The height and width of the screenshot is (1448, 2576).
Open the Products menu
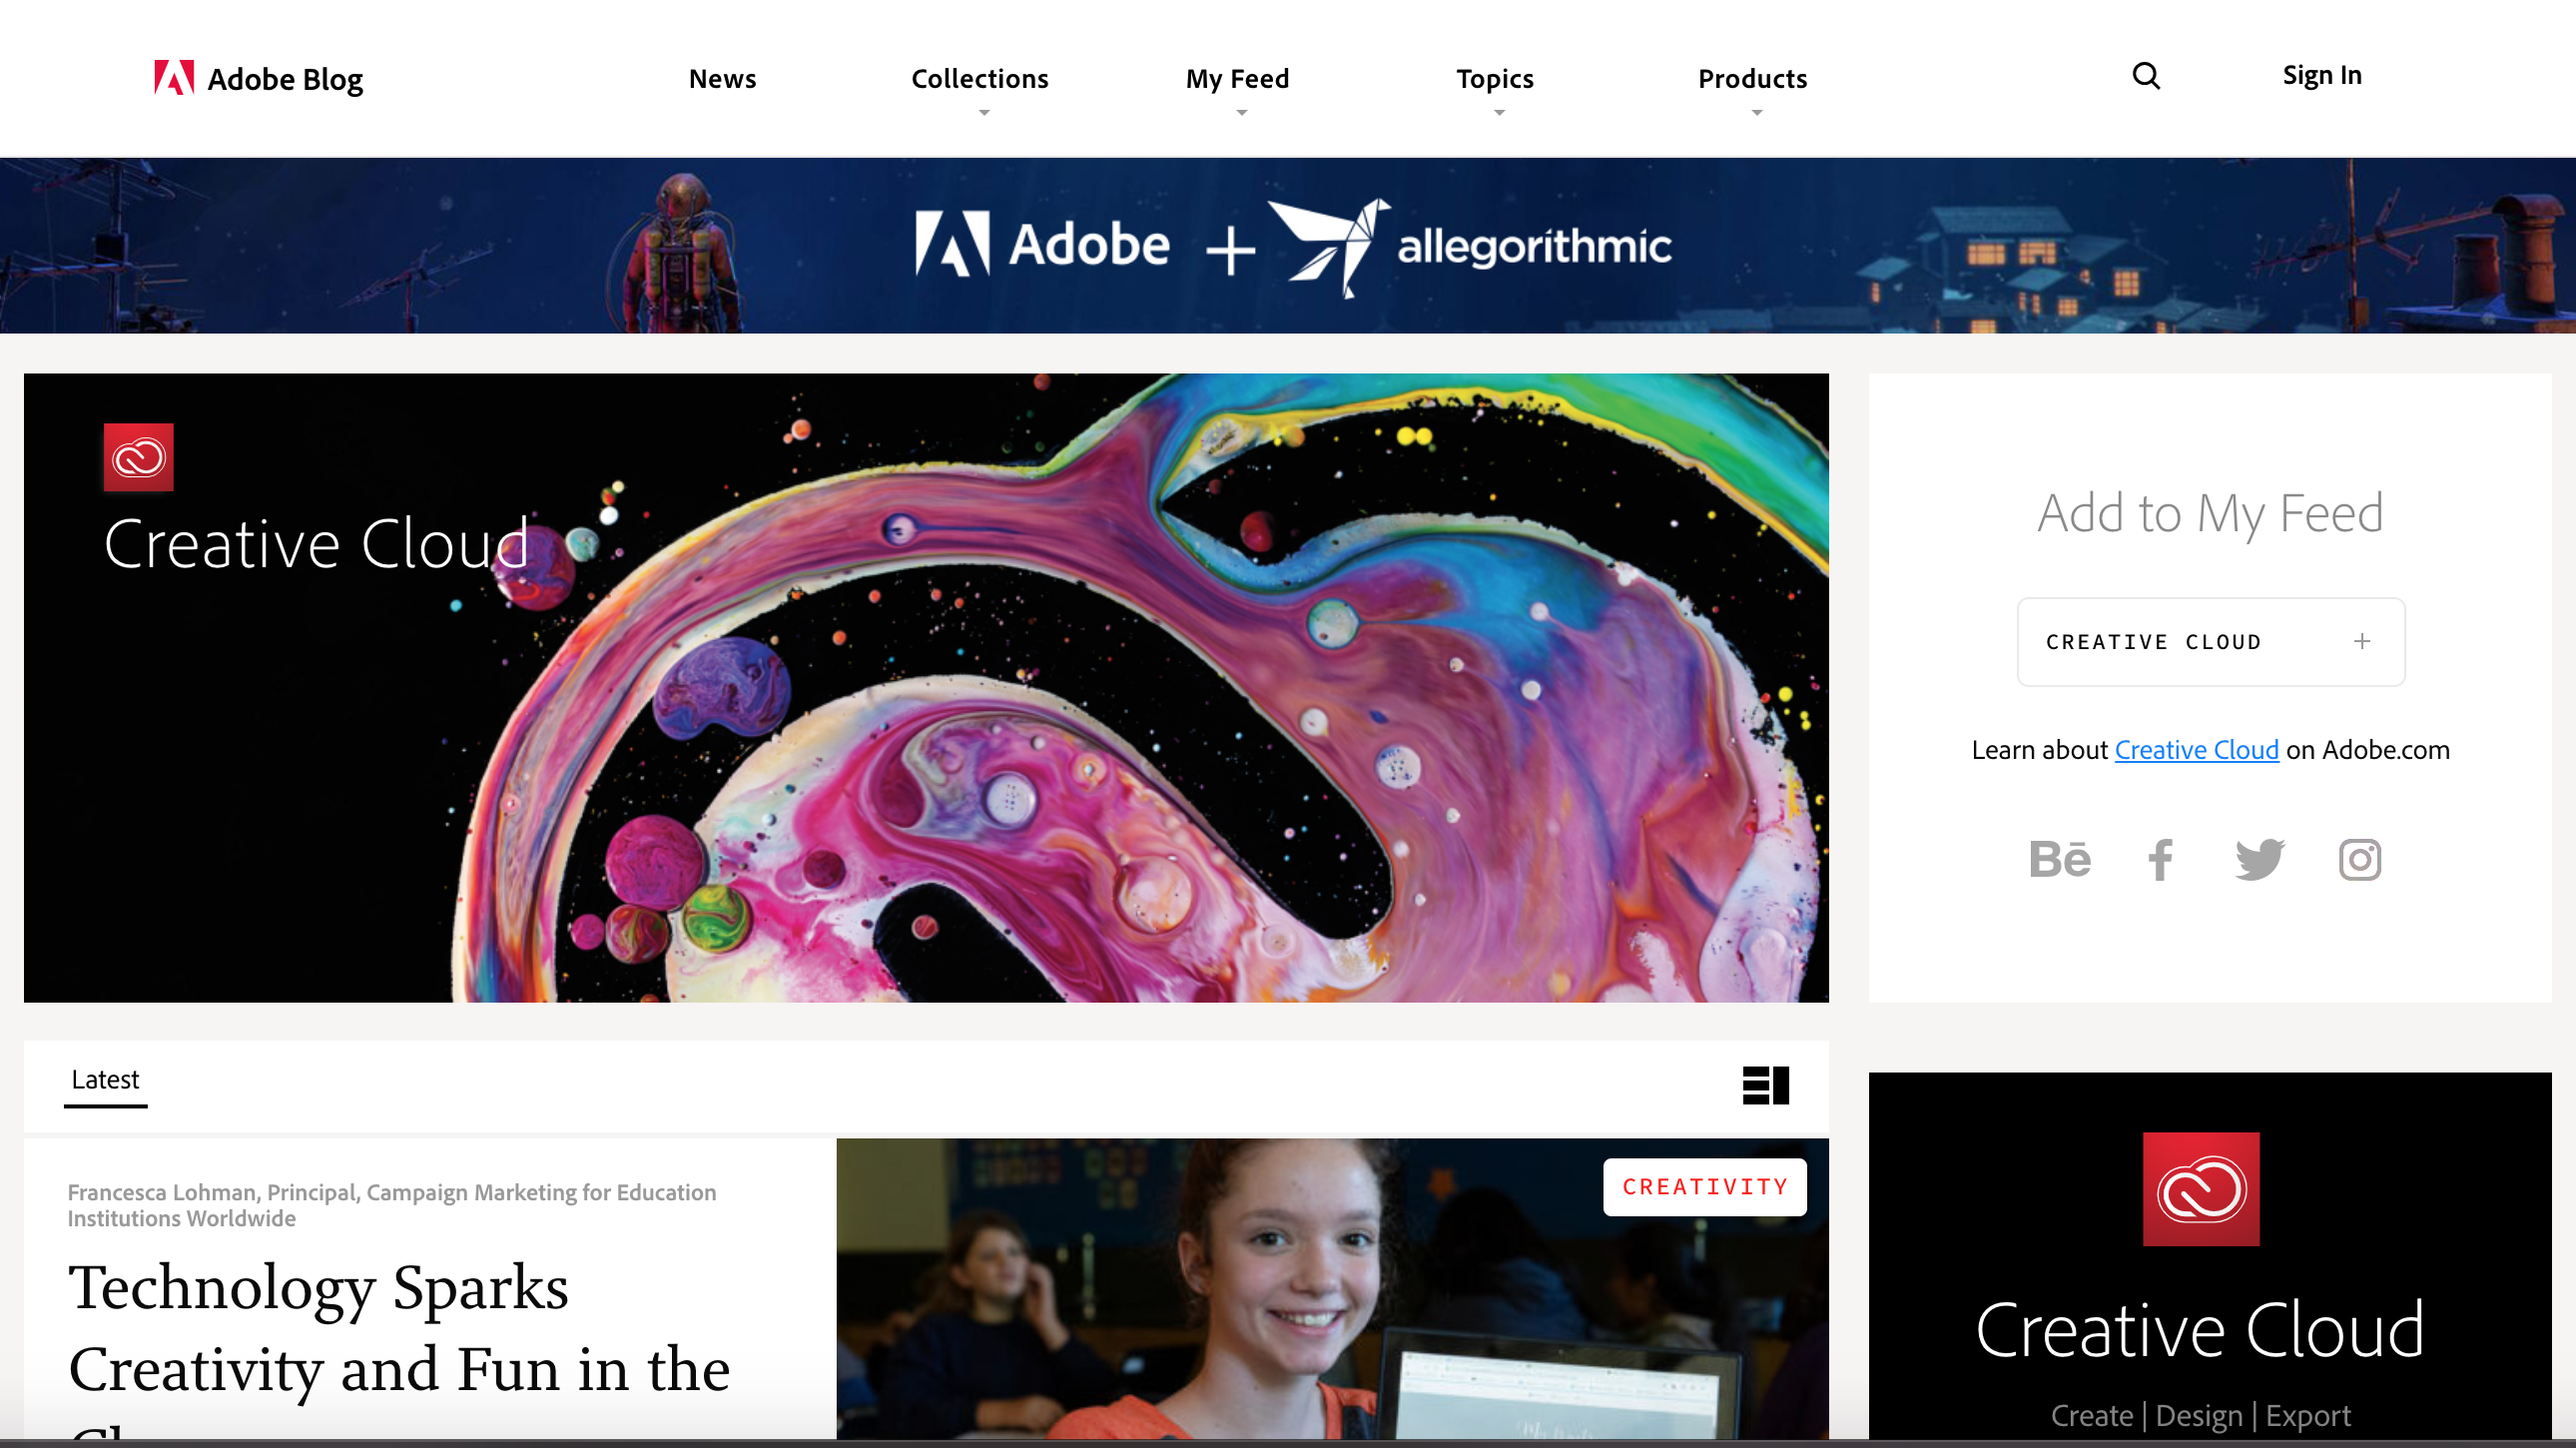pyautogui.click(x=1753, y=79)
